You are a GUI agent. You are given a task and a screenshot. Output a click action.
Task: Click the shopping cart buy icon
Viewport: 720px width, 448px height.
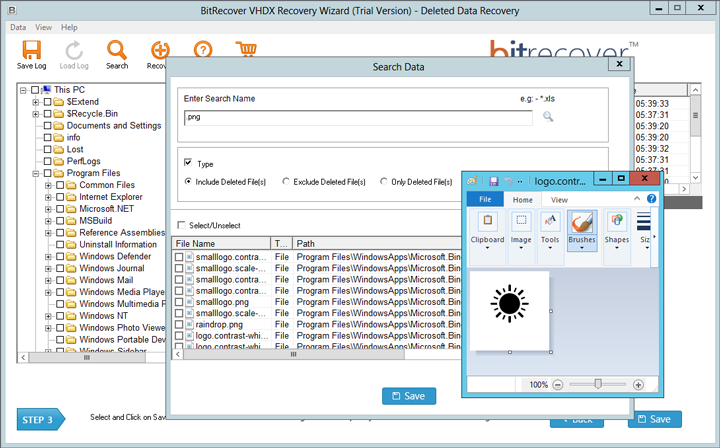click(x=246, y=49)
